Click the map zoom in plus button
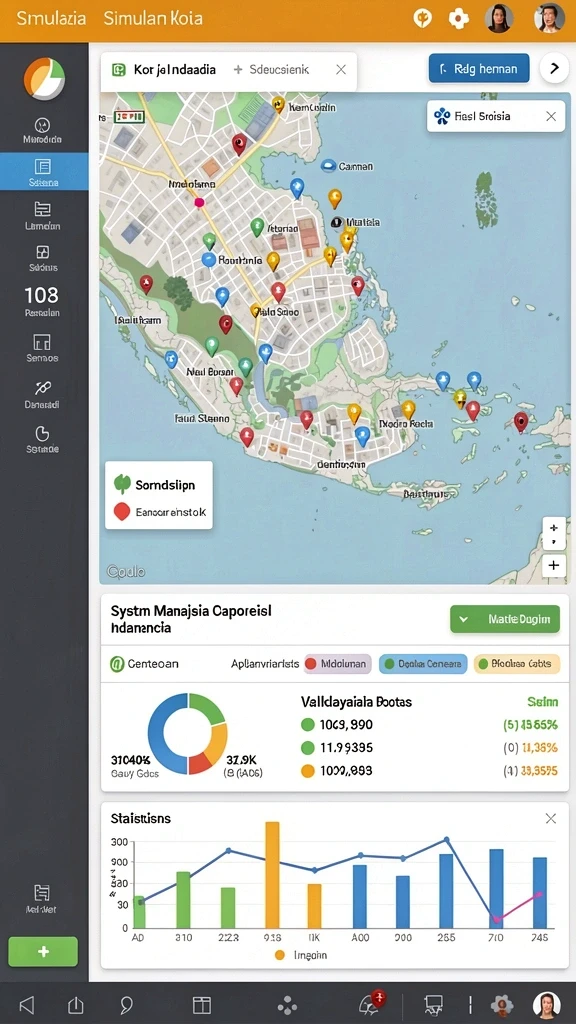The image size is (576, 1024). 554,565
